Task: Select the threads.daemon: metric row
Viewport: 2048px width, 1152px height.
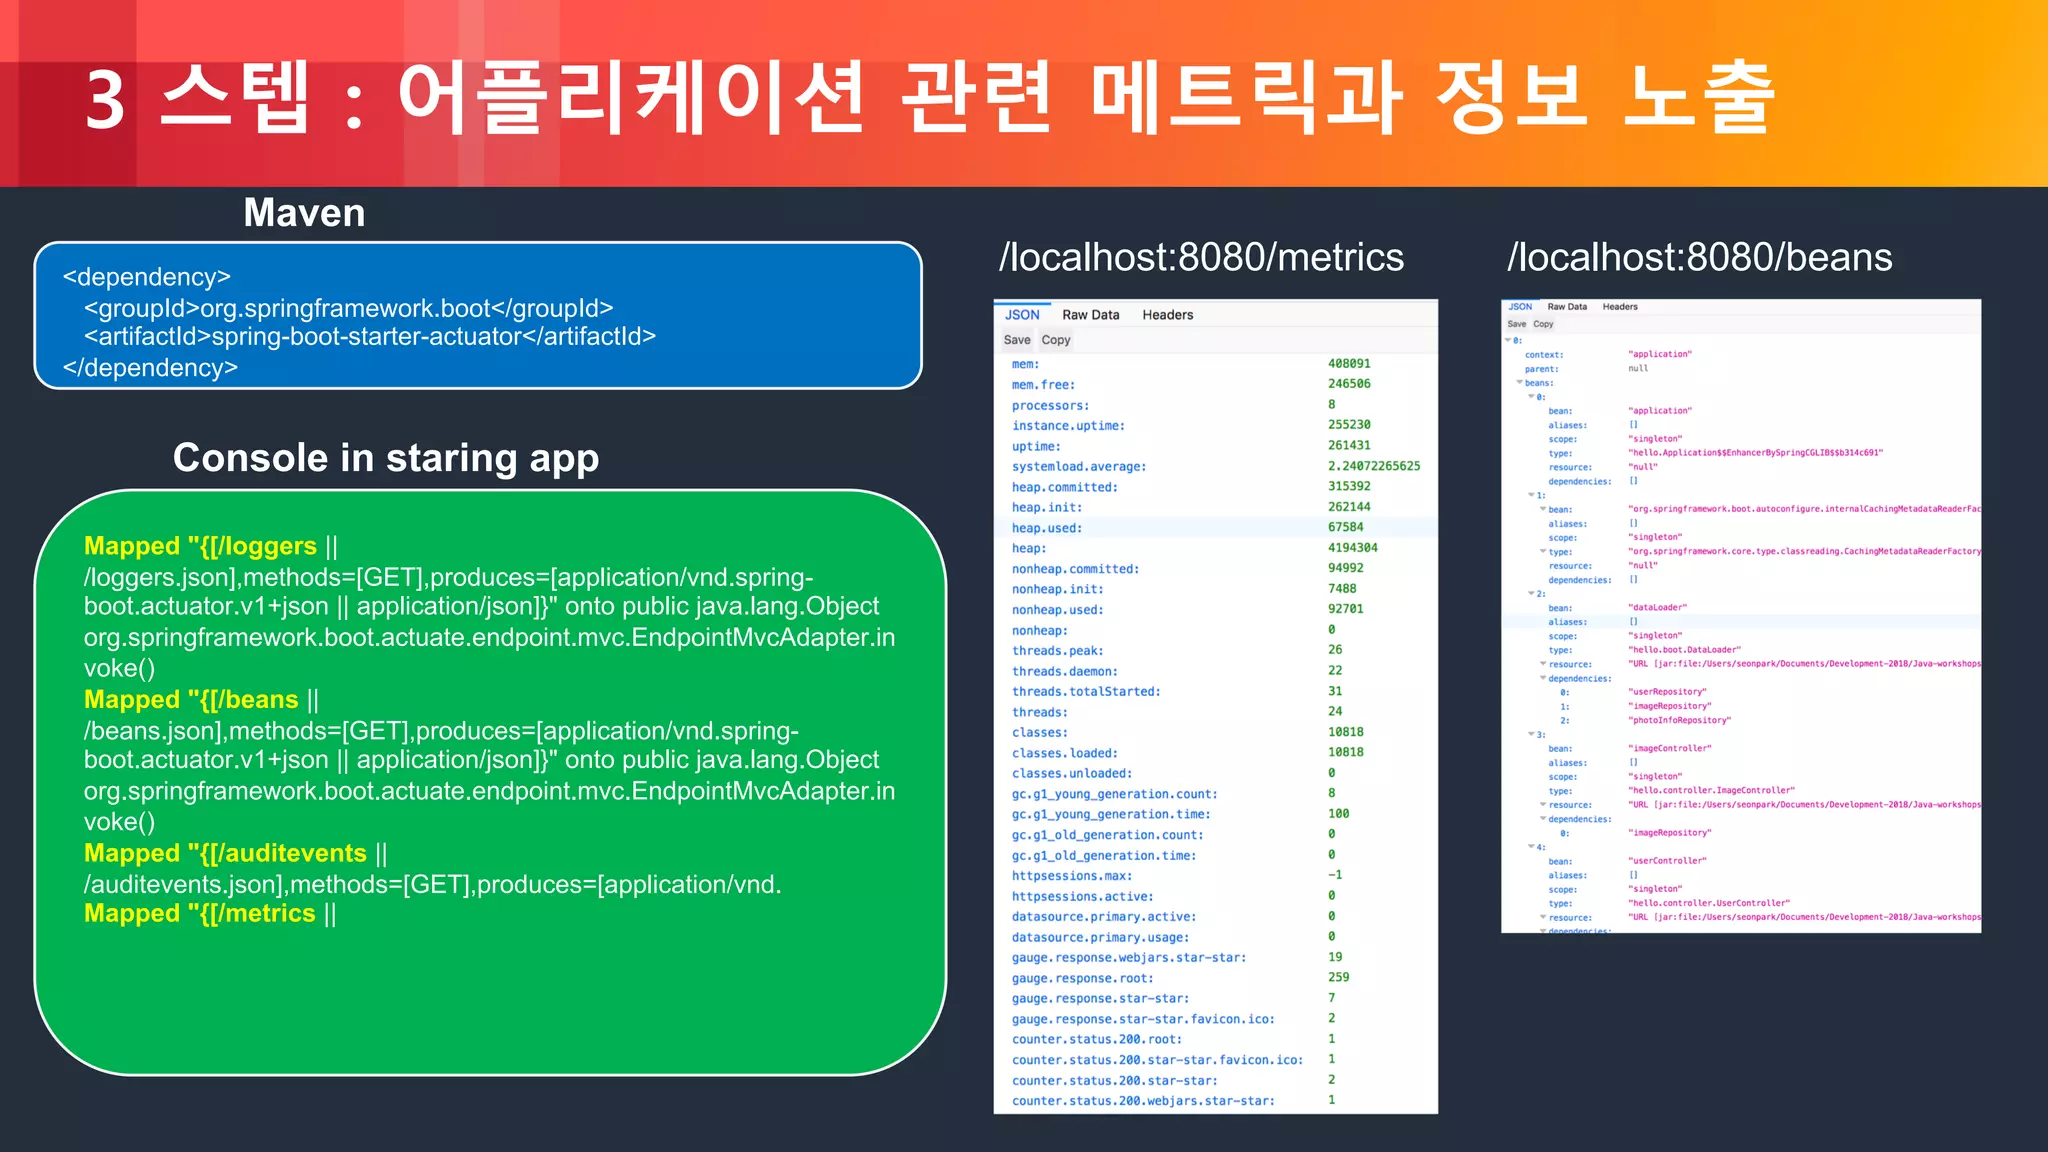Action: pyautogui.click(x=1215, y=671)
